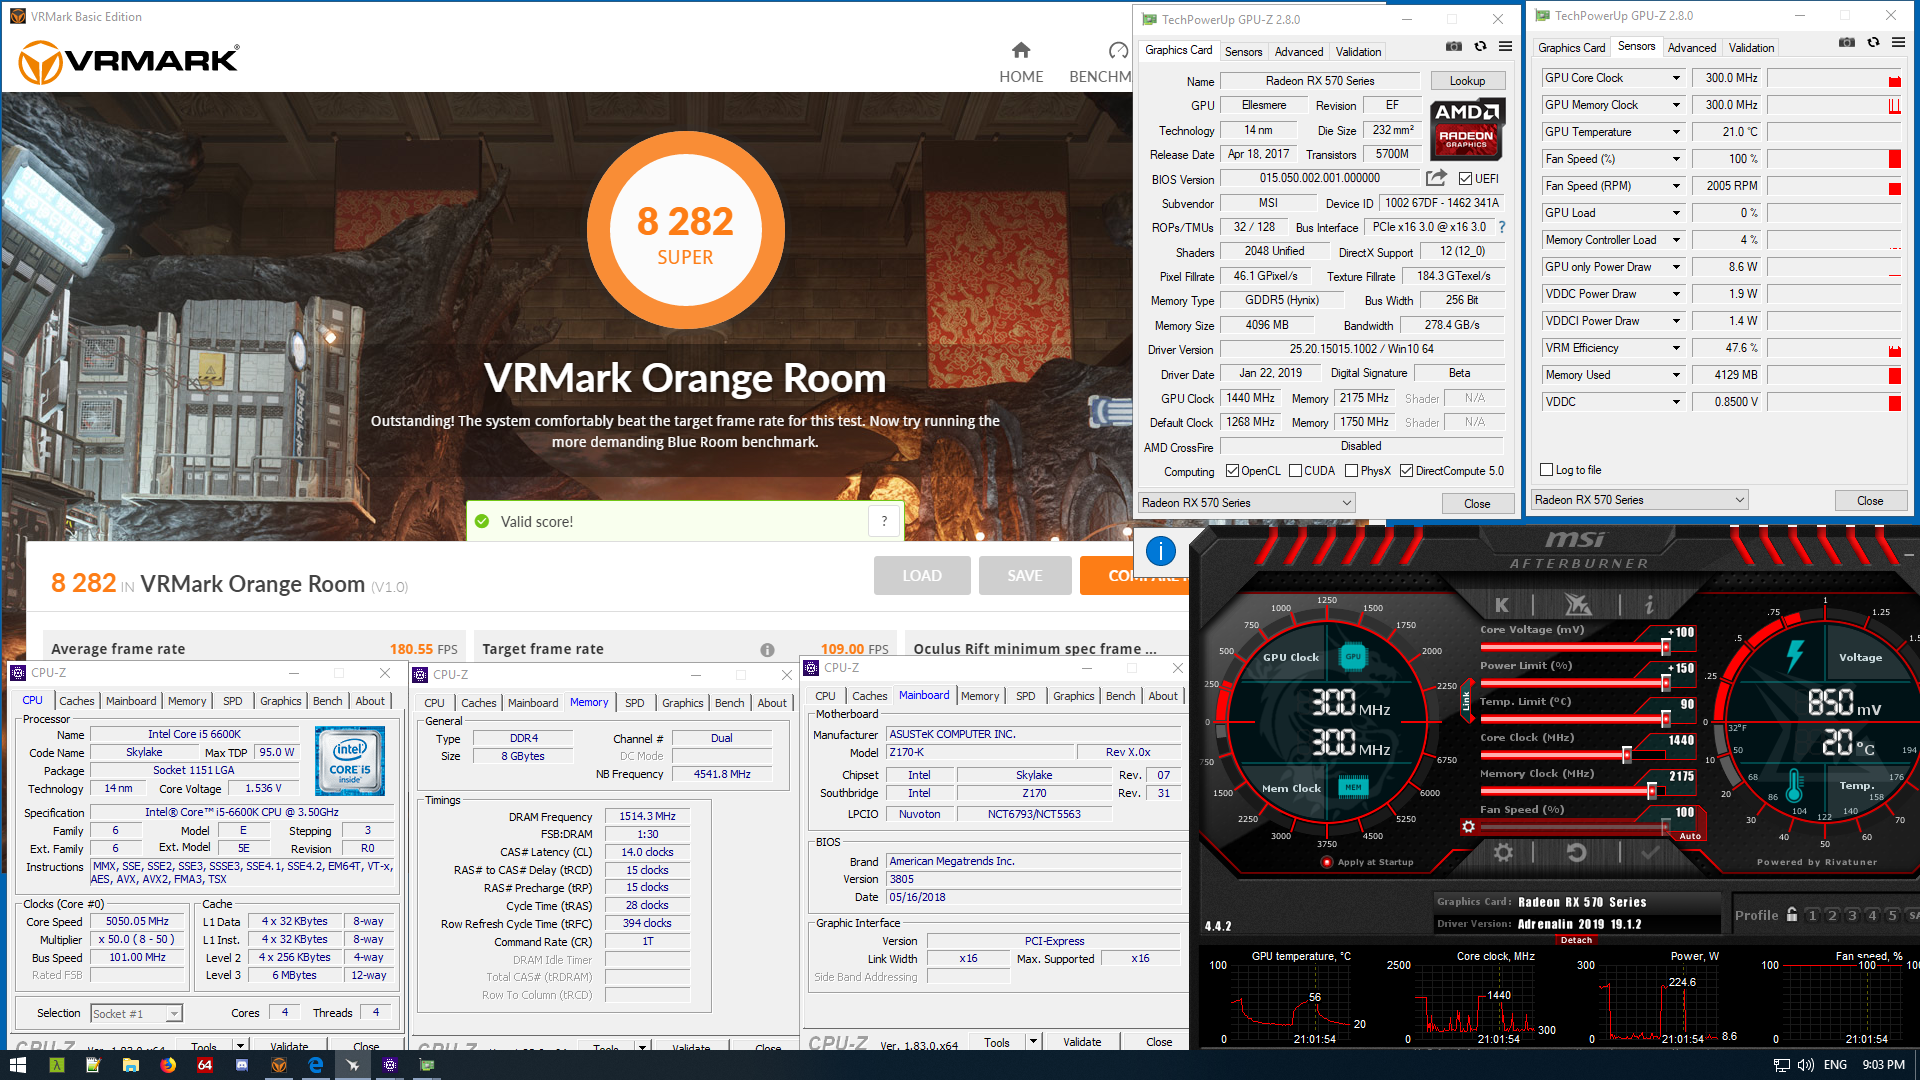The image size is (1920, 1080).
Task: Open SPD tab in the middle CPU-Z window
Action: pyautogui.click(x=634, y=703)
